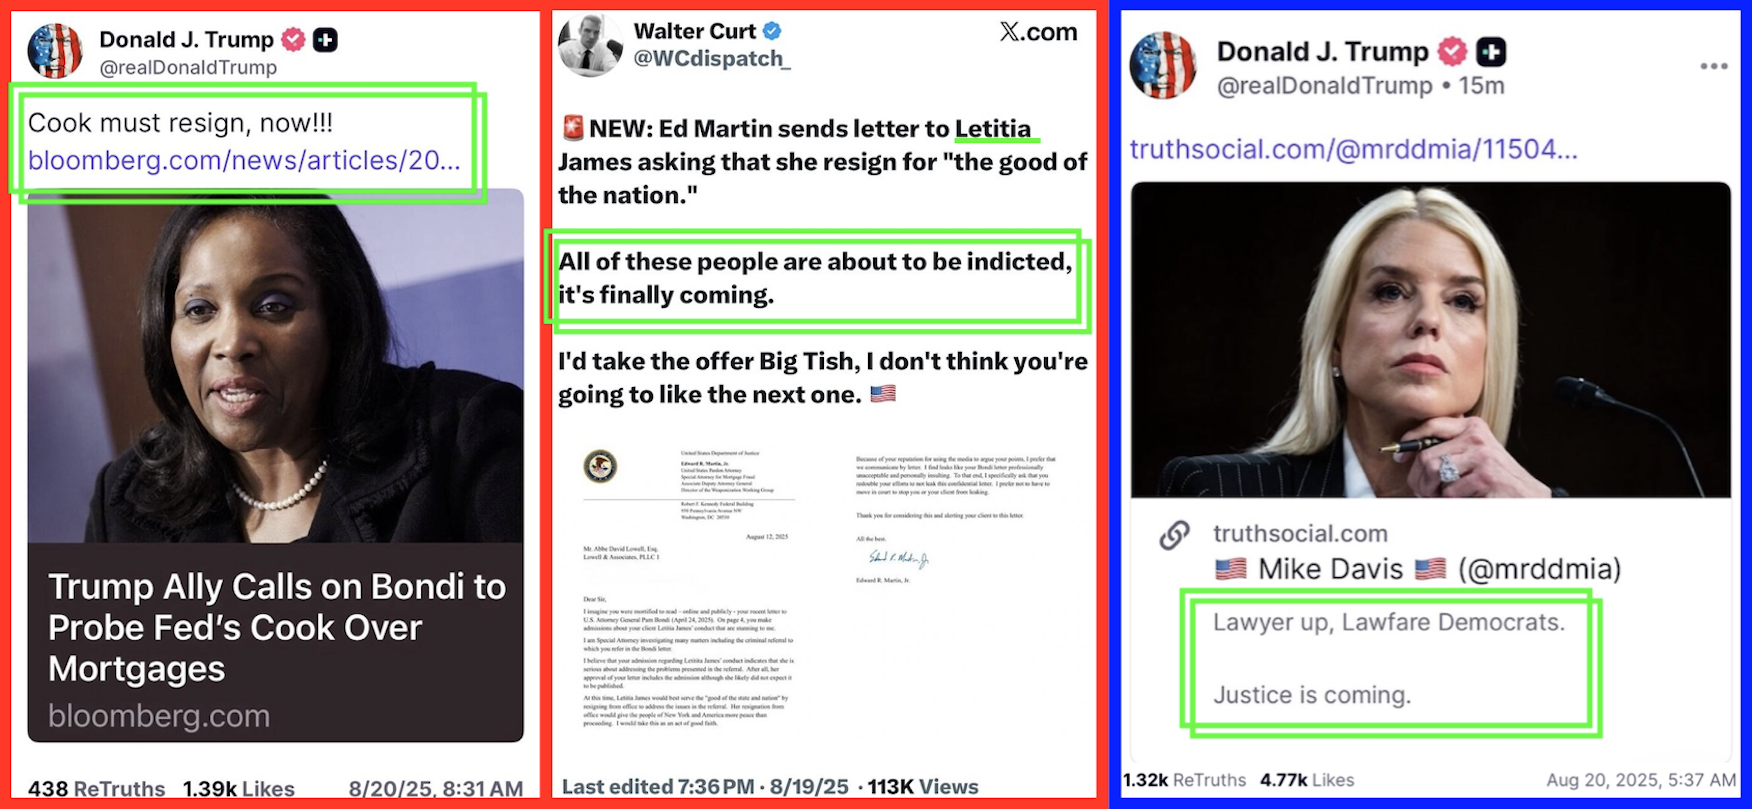Viewport: 1752px width, 809px height.
Task: Click the Letitia underlined name in the tweet
Action: point(993,129)
